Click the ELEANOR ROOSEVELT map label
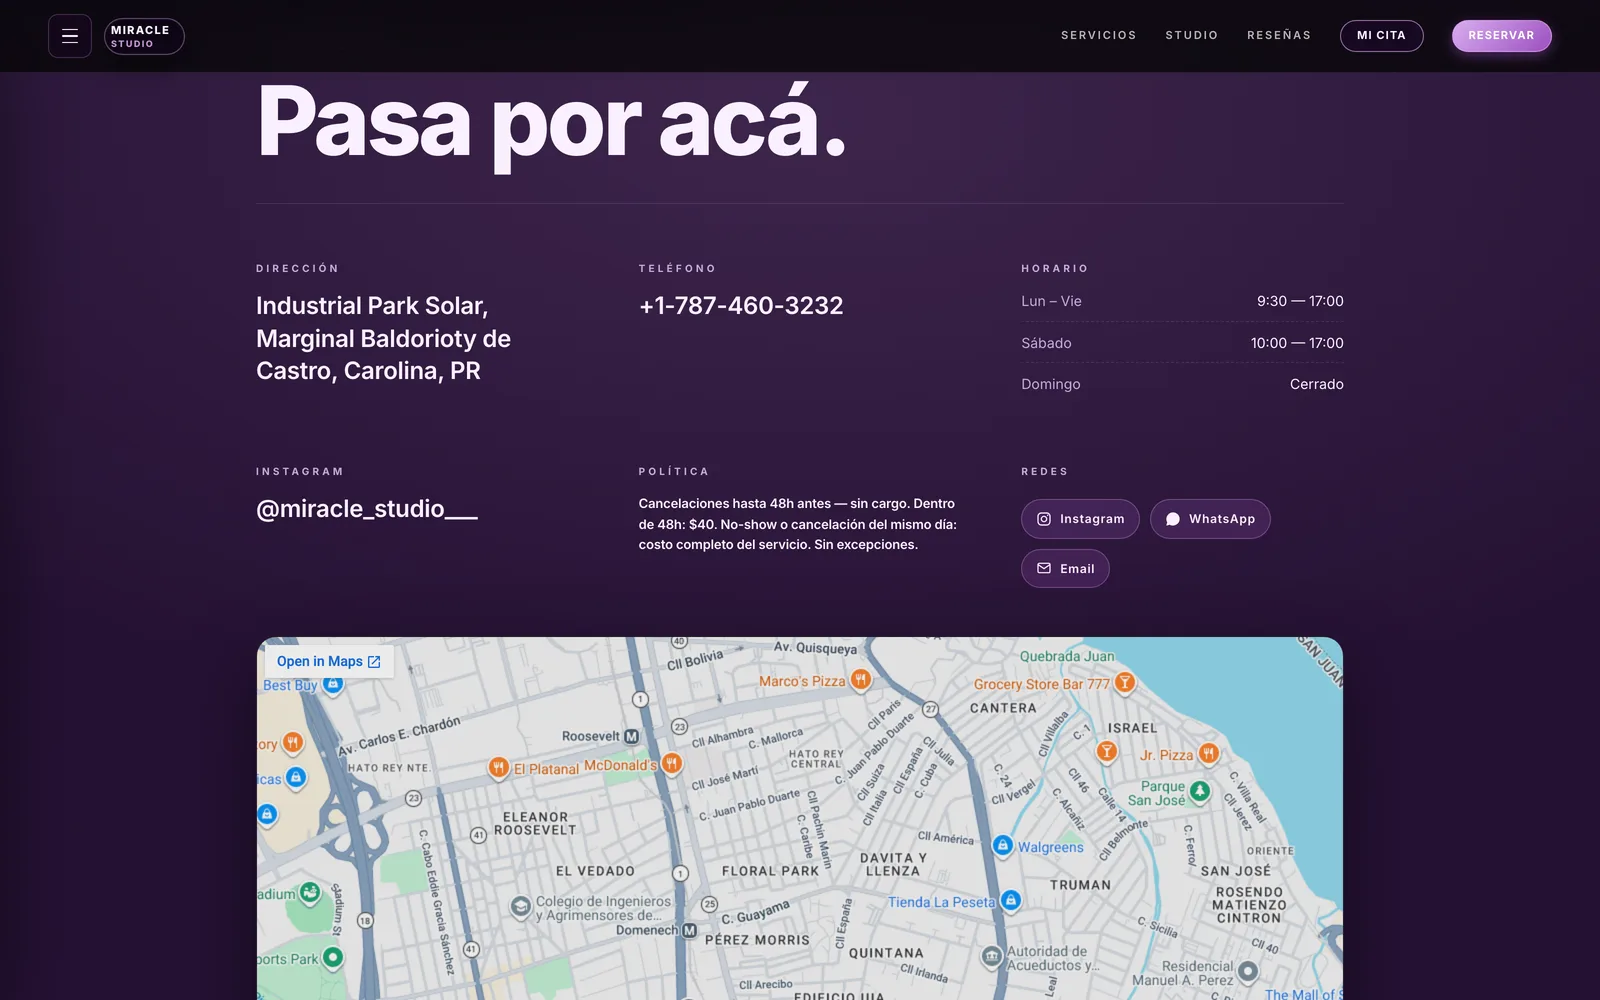 535,823
